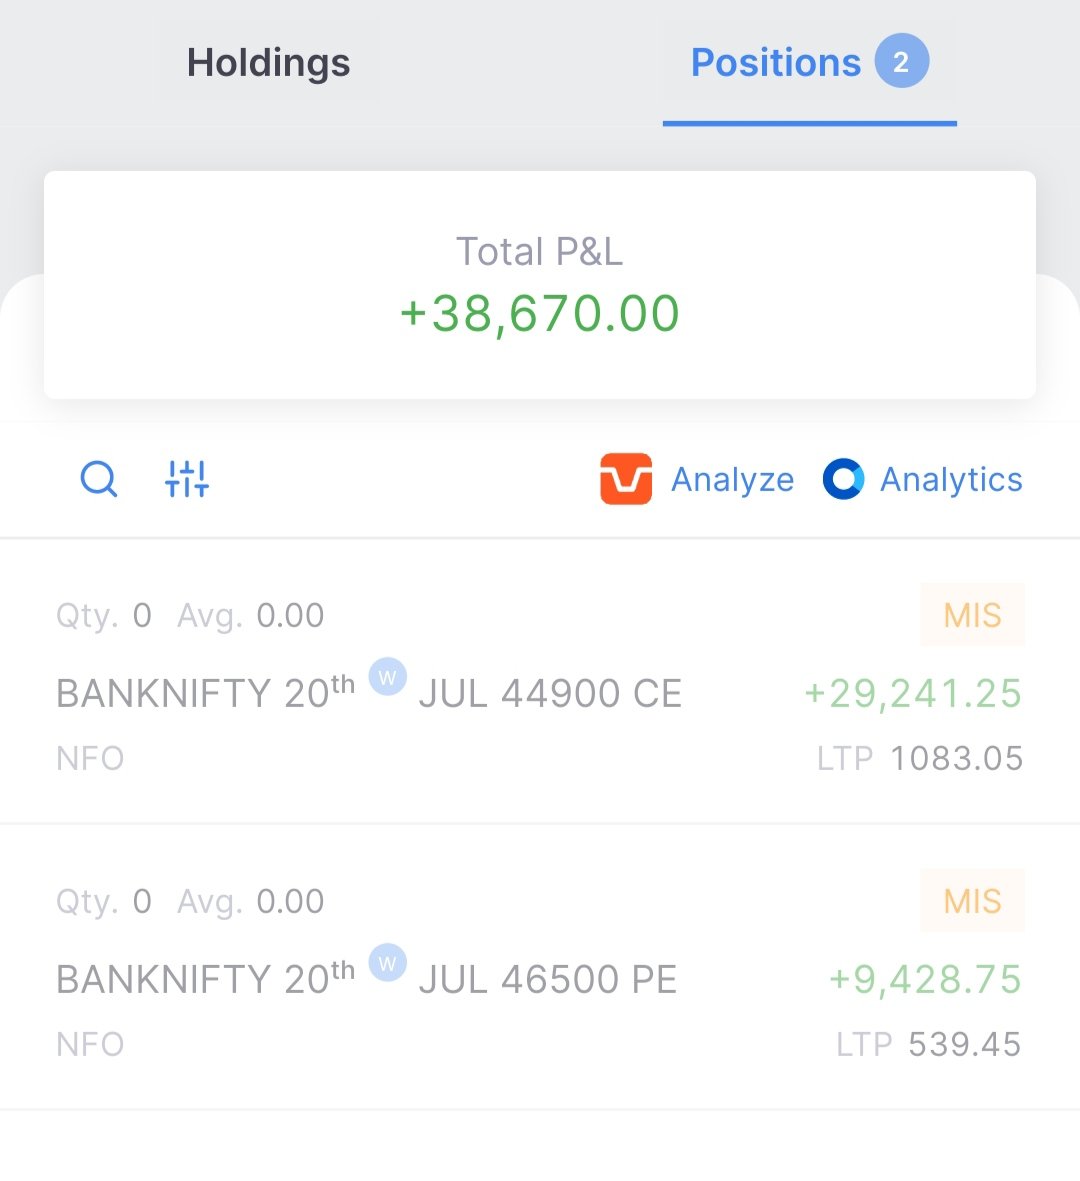This screenshot has height=1181, width=1080.
Task: Open the Analyze link
Action: coord(732,480)
